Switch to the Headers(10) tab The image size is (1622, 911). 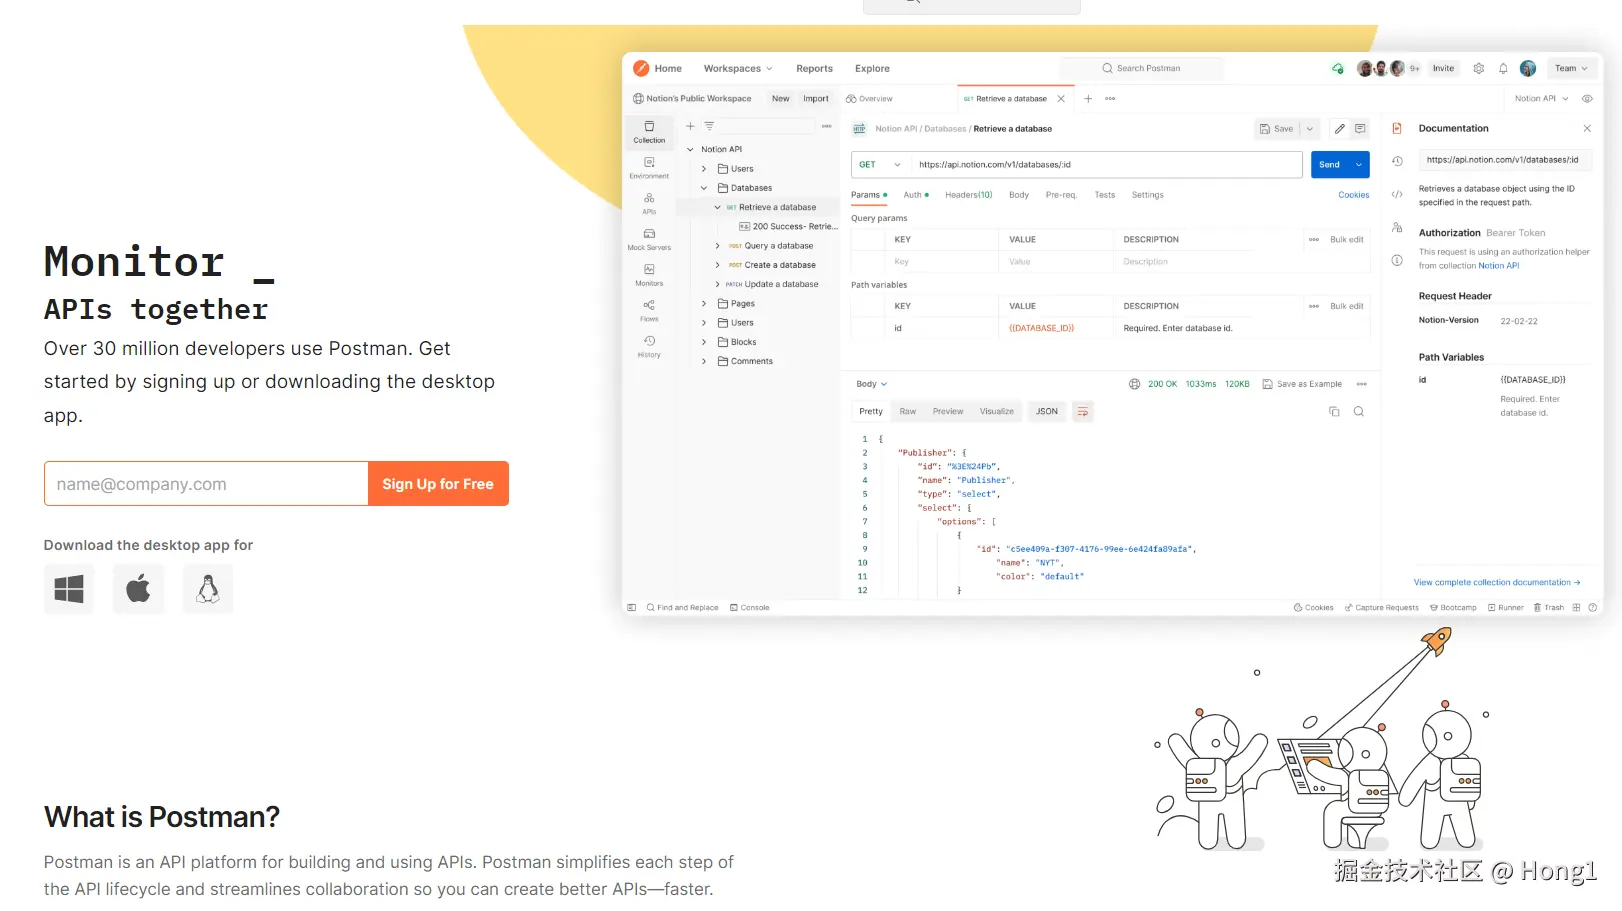(969, 195)
